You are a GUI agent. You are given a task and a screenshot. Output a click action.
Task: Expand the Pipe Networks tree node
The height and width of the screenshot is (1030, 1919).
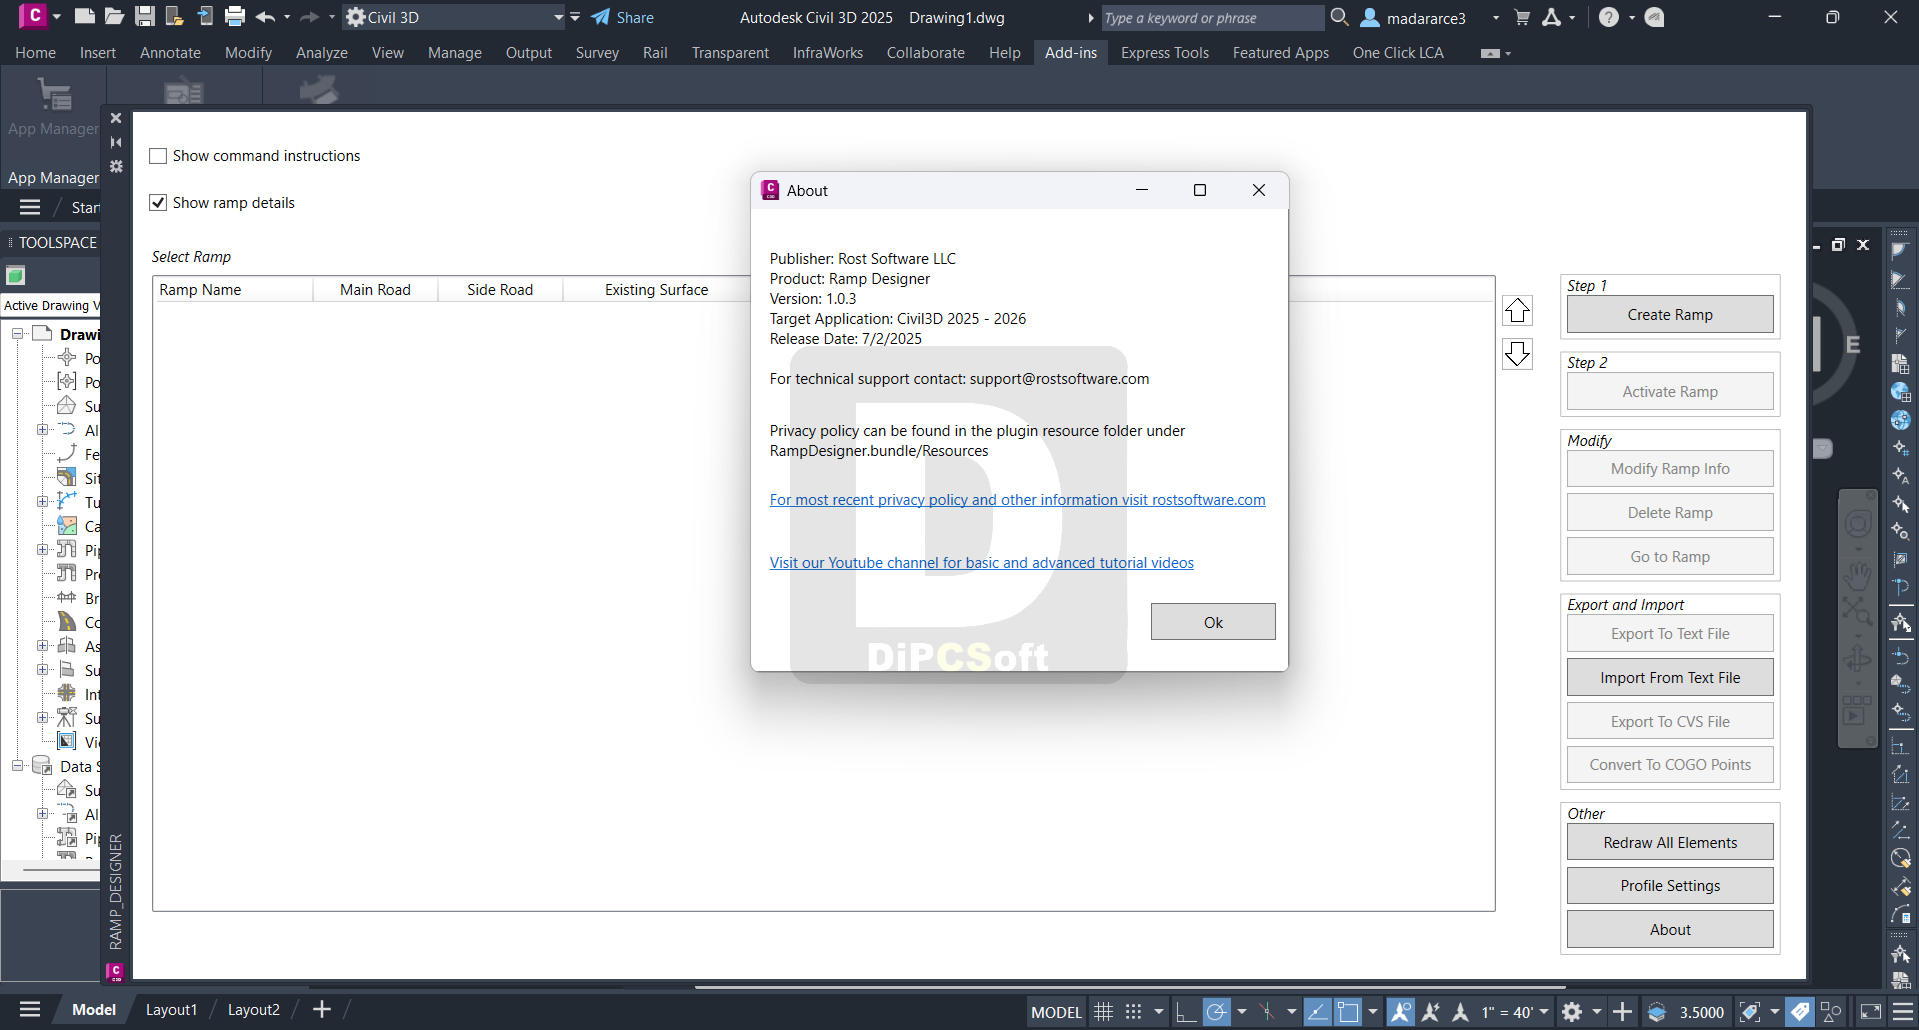(x=43, y=550)
